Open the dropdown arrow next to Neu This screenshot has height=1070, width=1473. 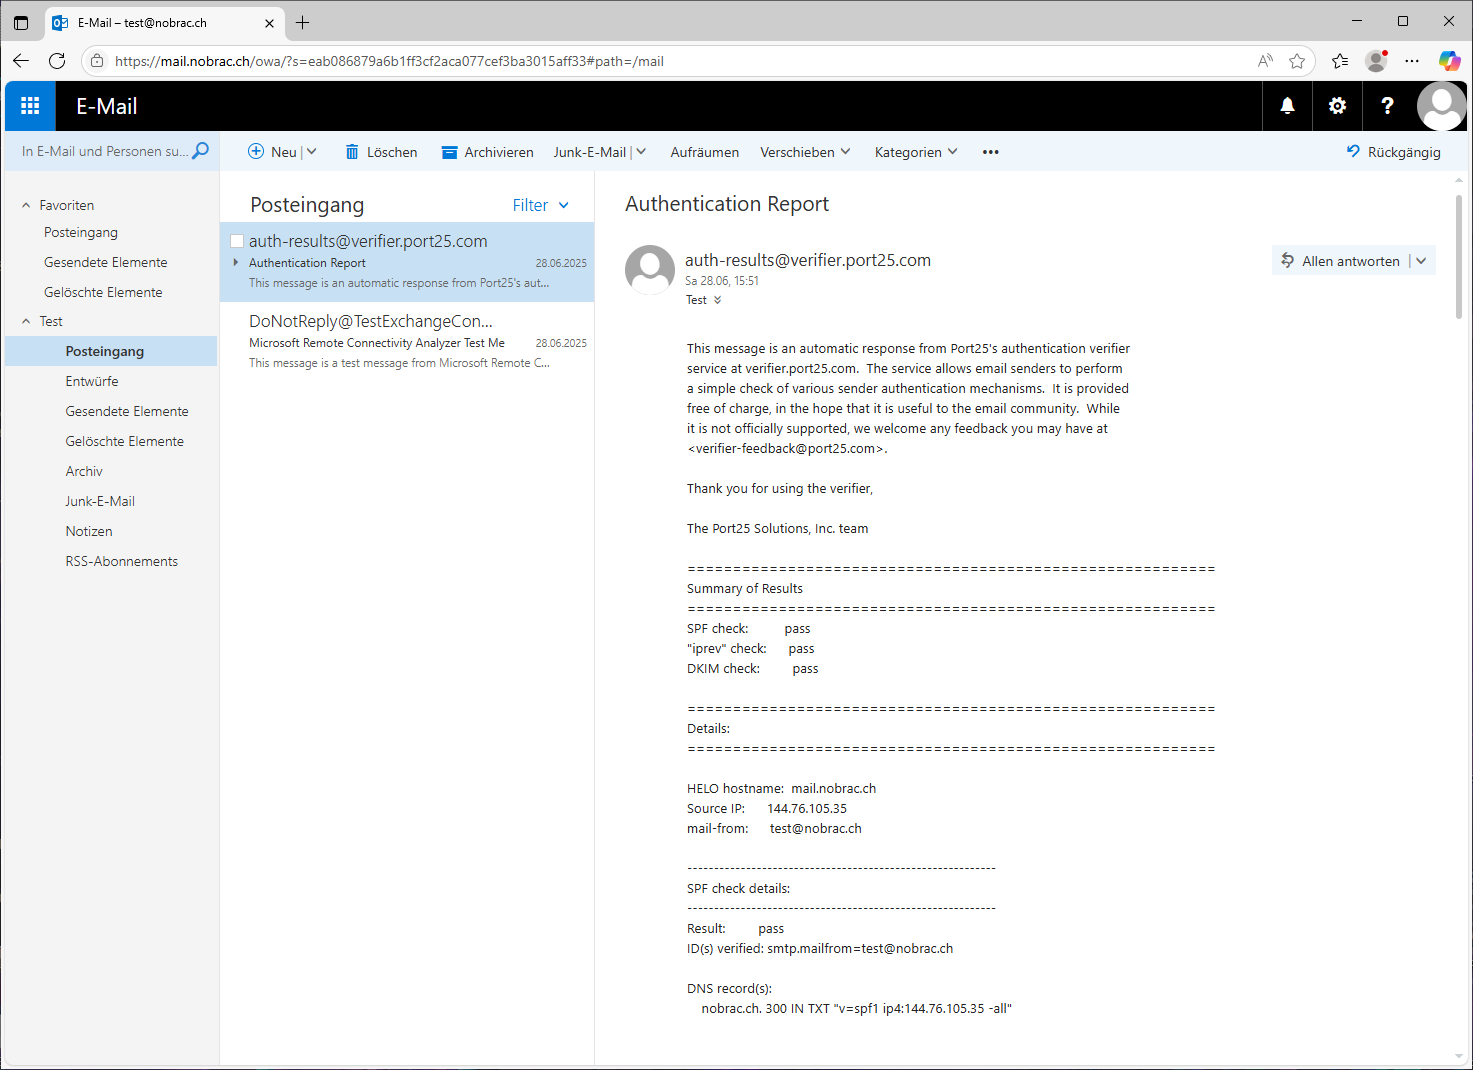click(311, 152)
